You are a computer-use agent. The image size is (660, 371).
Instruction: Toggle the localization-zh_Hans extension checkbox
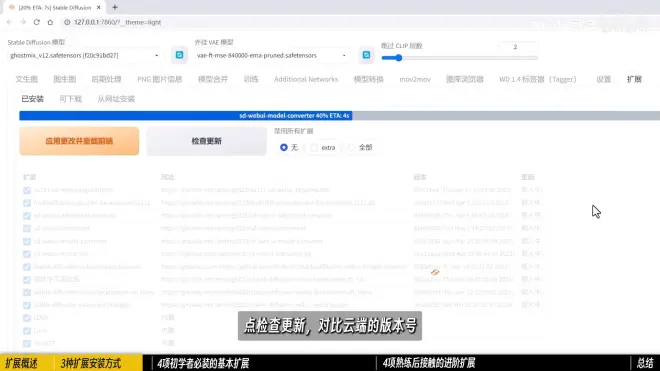click(27, 293)
